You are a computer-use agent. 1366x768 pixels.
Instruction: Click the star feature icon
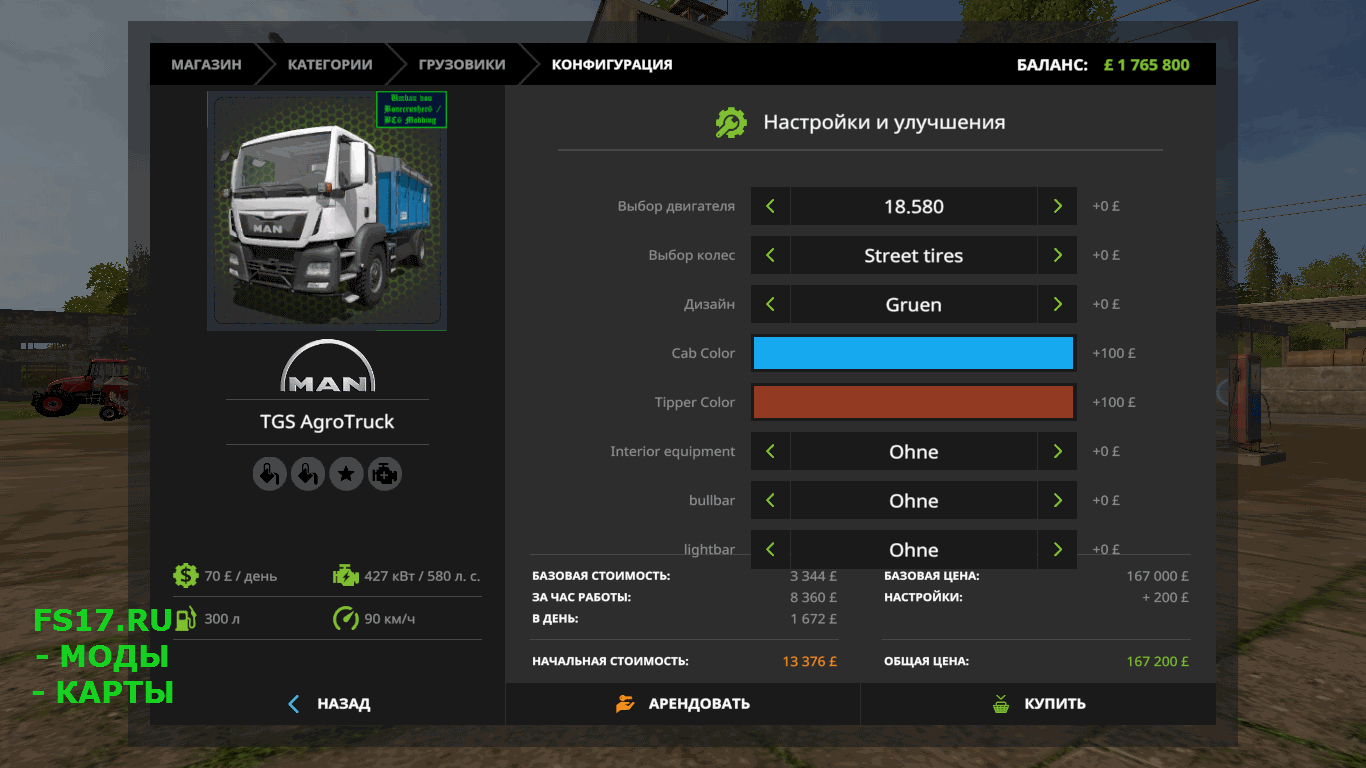click(x=346, y=474)
